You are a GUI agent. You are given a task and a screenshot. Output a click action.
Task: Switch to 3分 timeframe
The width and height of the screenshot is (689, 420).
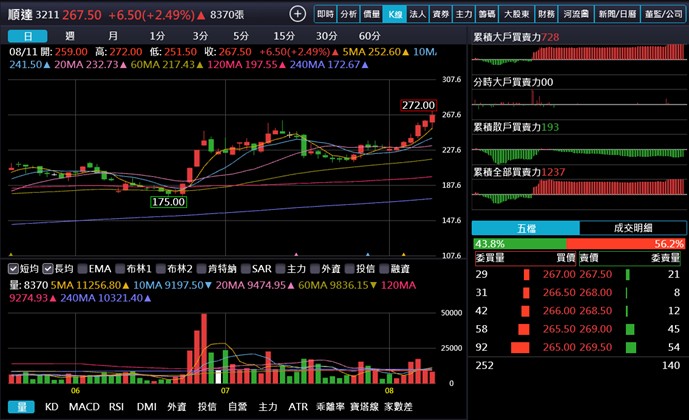click(x=200, y=36)
